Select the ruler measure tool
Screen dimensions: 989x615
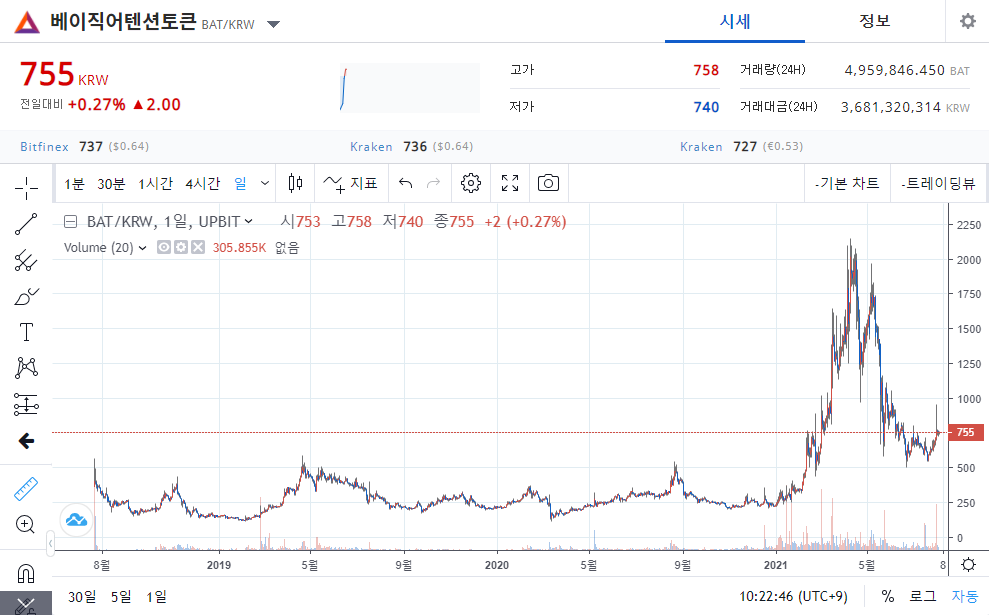[26, 489]
